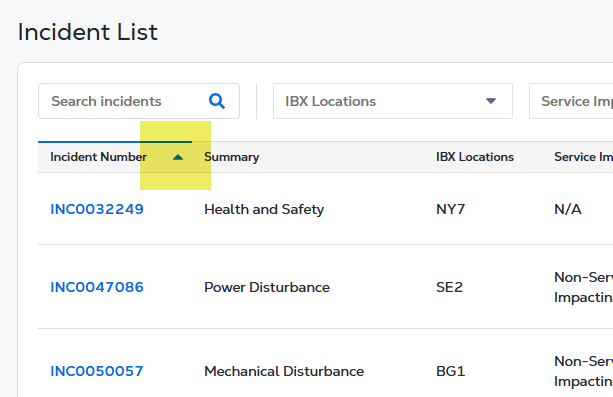The image size is (613, 397).
Task: Sort by IBX Locations column header
Action: (x=475, y=157)
